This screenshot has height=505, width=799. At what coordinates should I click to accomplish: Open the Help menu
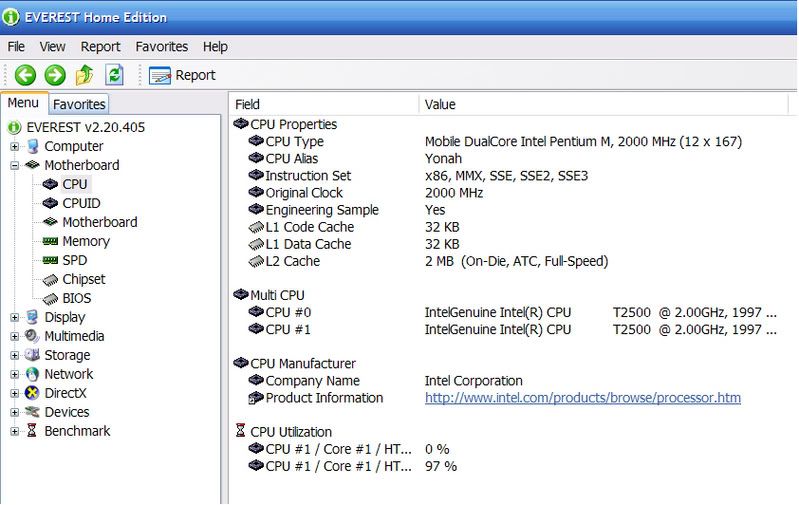click(215, 47)
